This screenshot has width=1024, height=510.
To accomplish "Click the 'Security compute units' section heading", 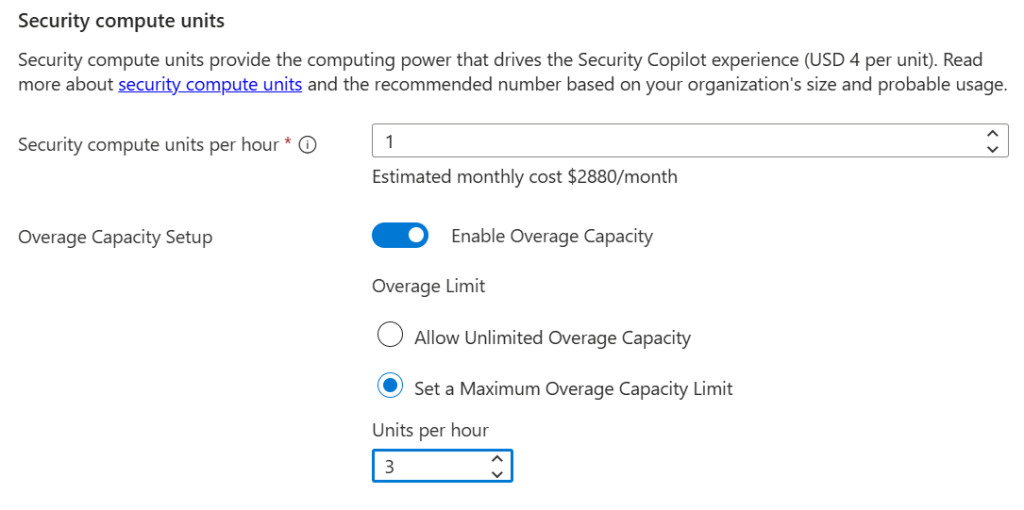I will (121, 20).
